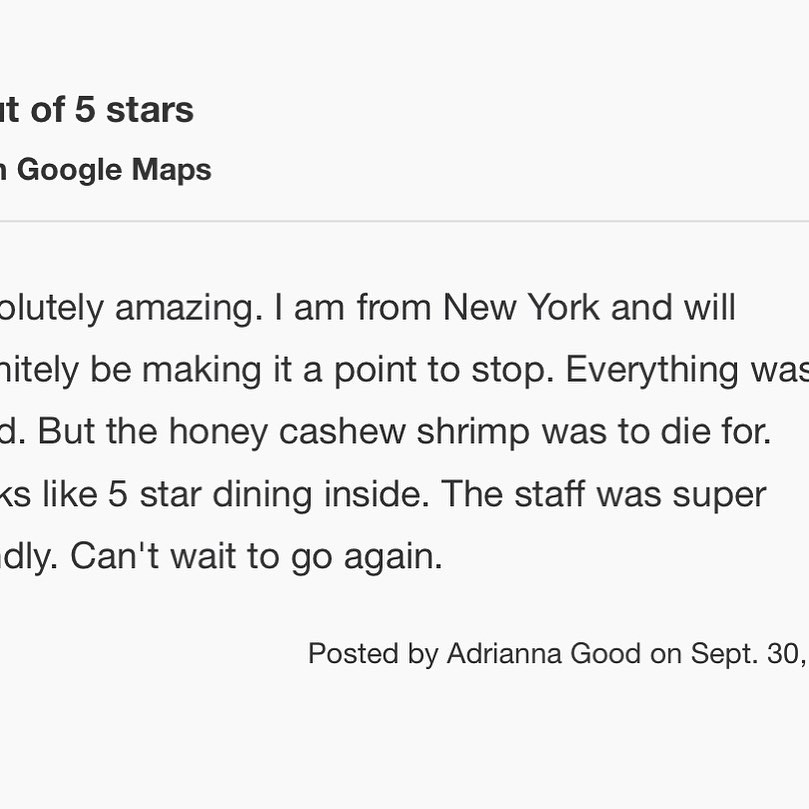Click the word "amazing" in first line
809x809 pixels.
click(x=192, y=308)
